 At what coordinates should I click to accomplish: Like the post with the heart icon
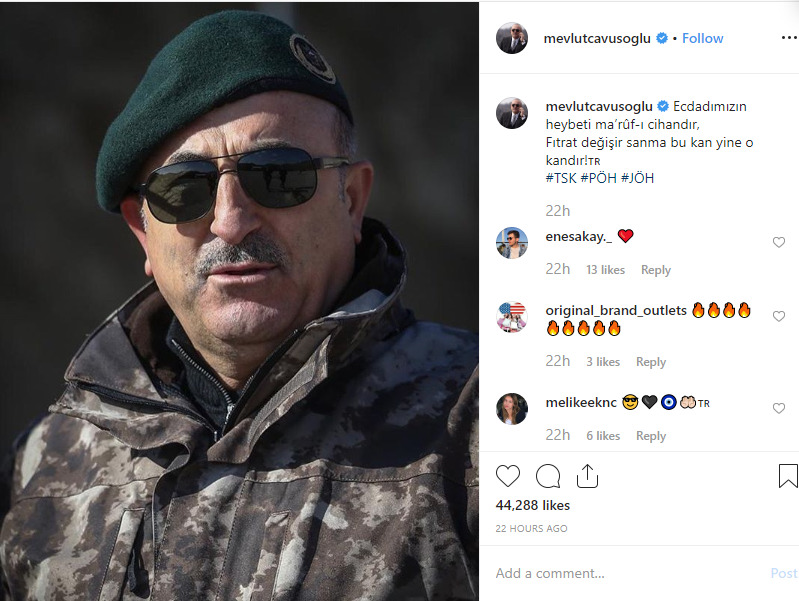pos(508,476)
